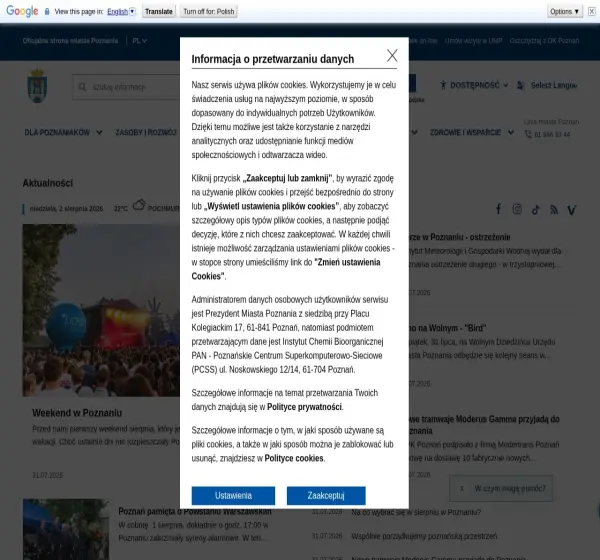Close the cookie dialog with the X
The image size is (600, 560).
tap(392, 56)
